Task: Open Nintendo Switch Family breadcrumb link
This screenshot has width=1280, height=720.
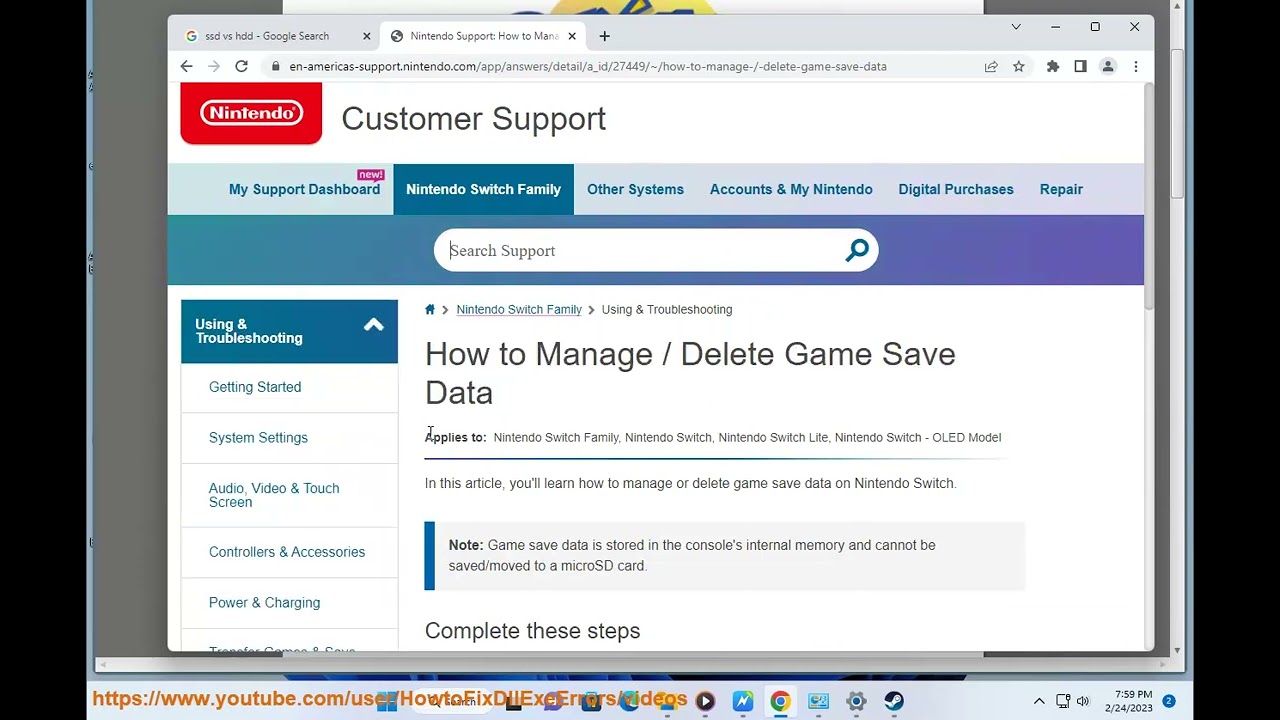Action: tap(519, 310)
